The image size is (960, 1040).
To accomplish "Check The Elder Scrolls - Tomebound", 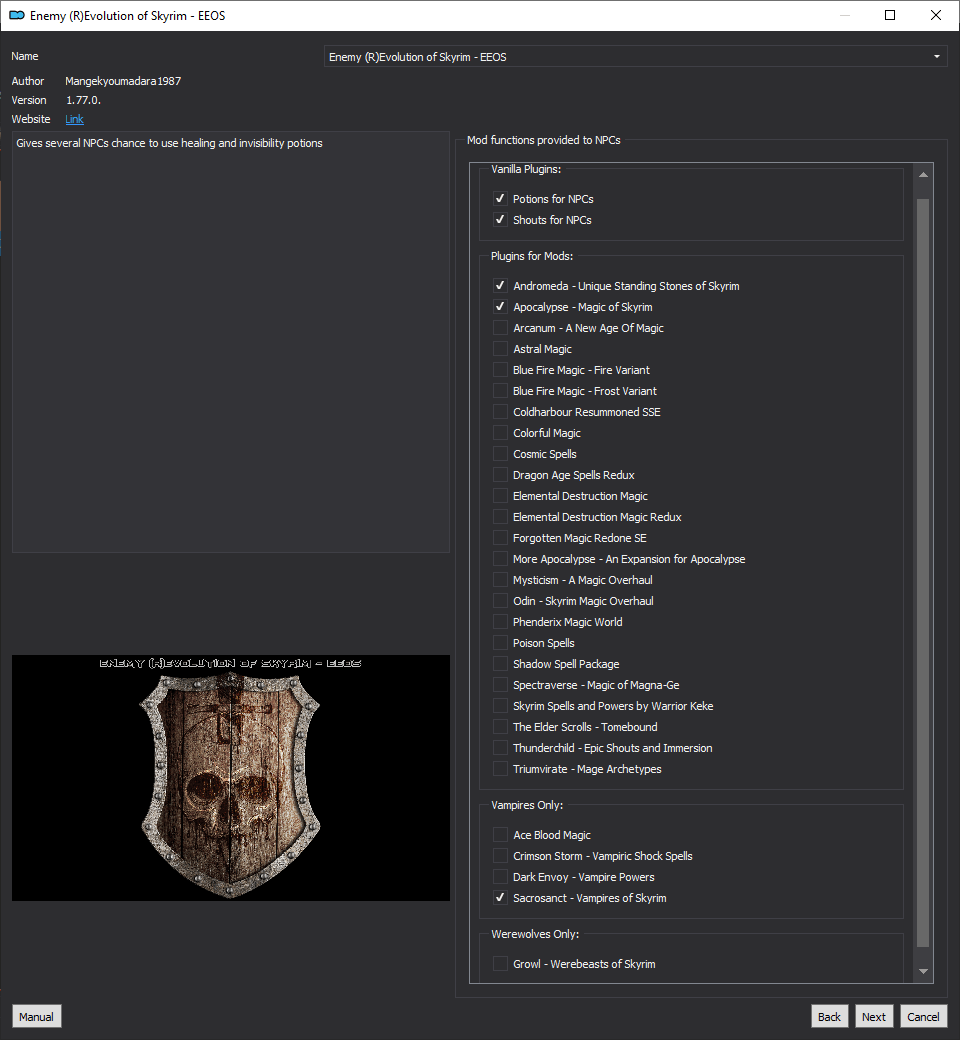I will tap(500, 727).
